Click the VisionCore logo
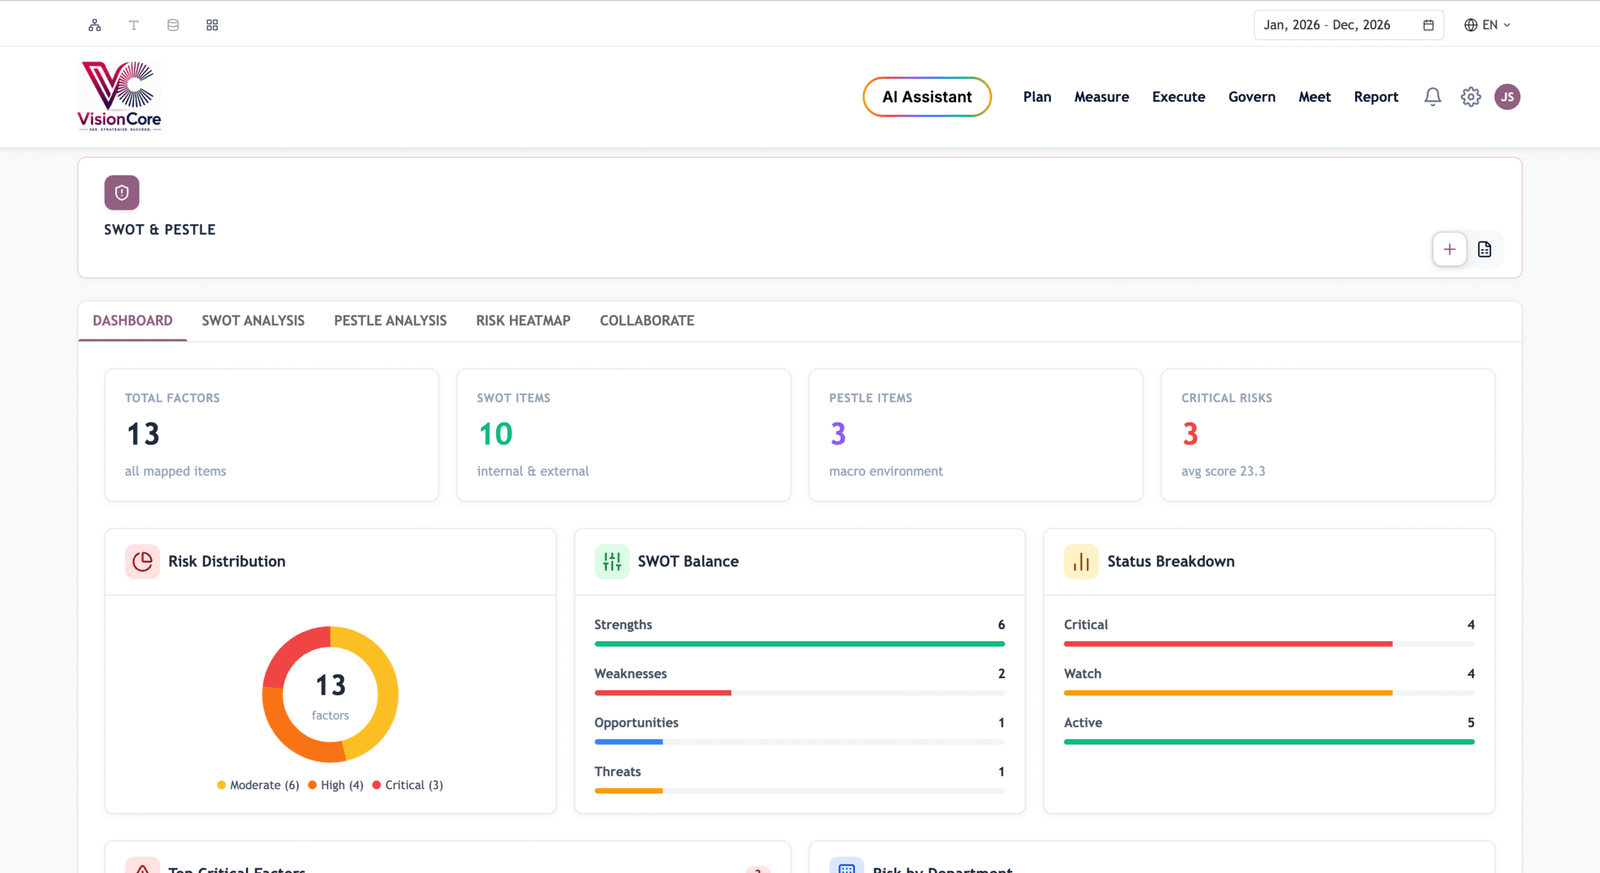Image resolution: width=1600 pixels, height=873 pixels. point(120,96)
